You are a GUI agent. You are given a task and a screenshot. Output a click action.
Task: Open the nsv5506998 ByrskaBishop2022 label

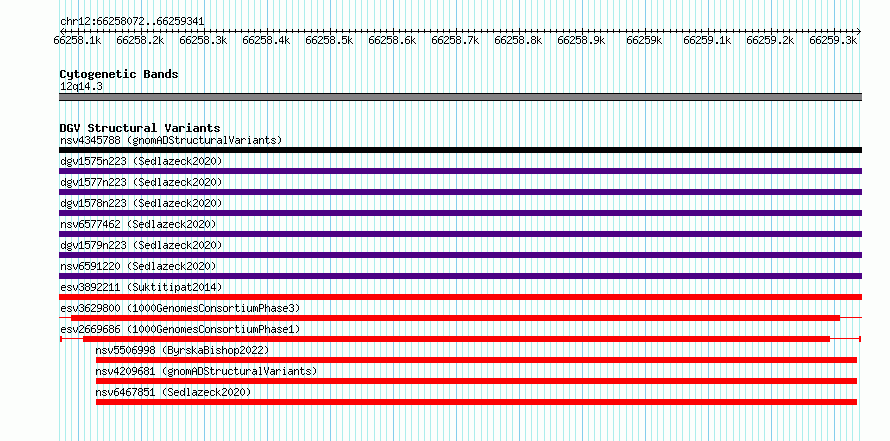point(182,350)
